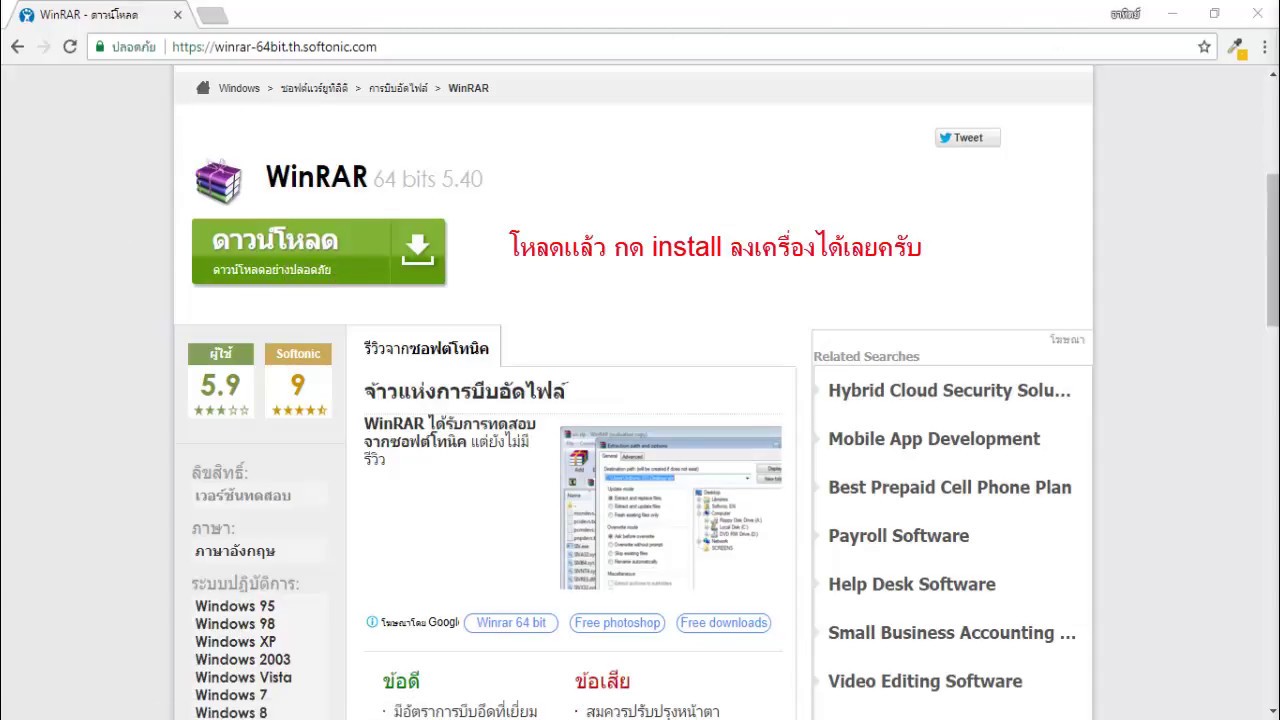Open ซอฟต์แวร์ยูทิลิตี้ breadcrumb link
This screenshot has width=1280, height=720.
(x=314, y=88)
